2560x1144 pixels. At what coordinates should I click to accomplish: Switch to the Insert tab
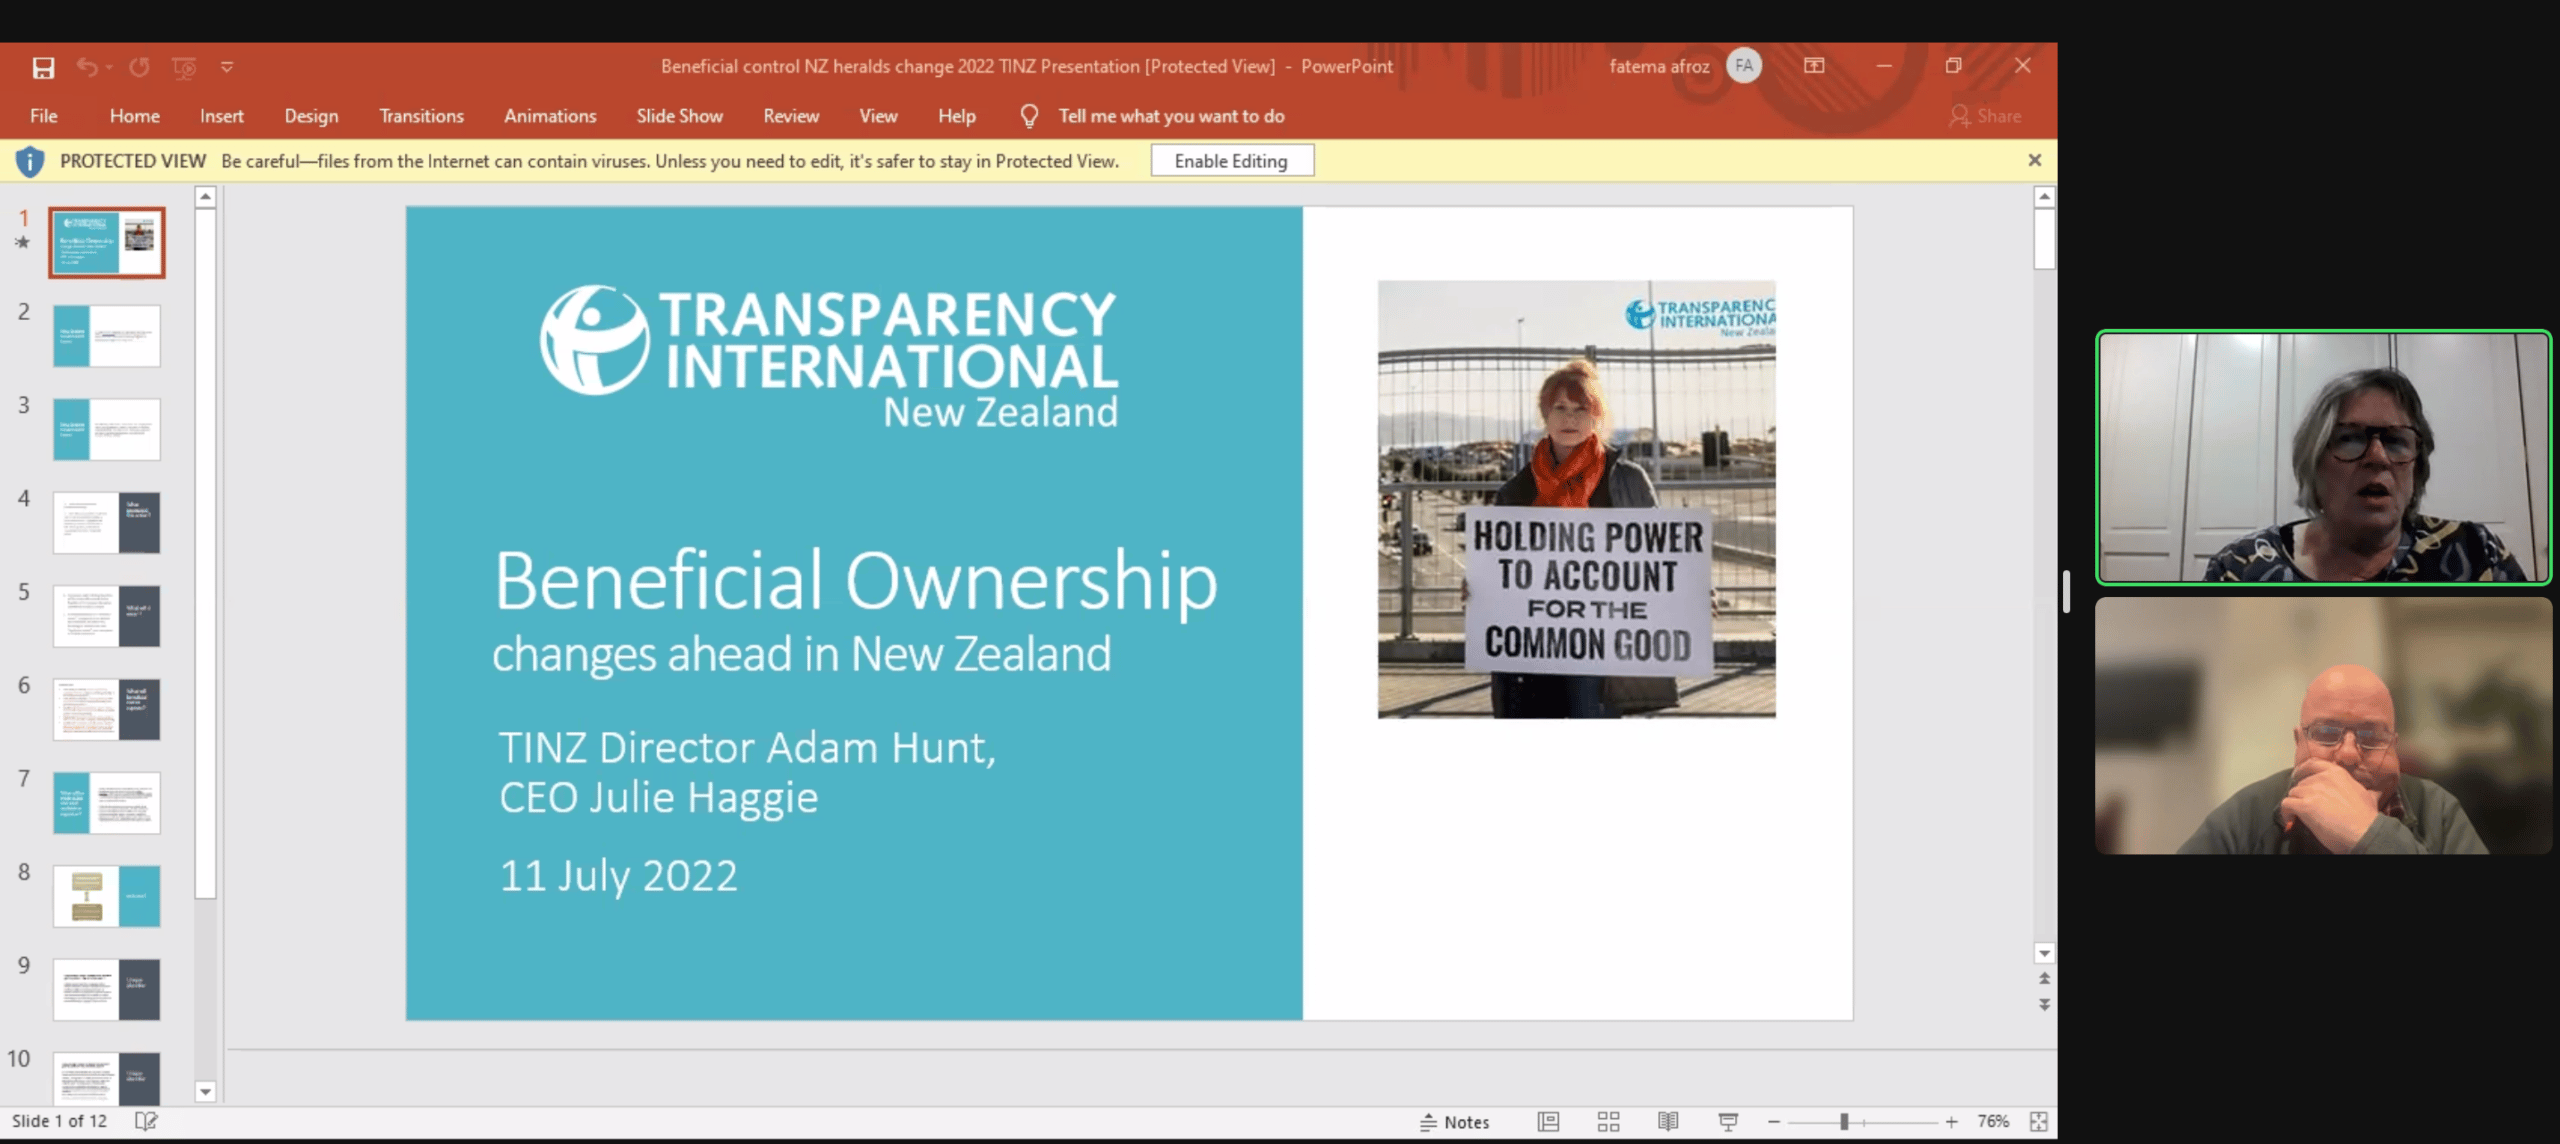click(221, 116)
